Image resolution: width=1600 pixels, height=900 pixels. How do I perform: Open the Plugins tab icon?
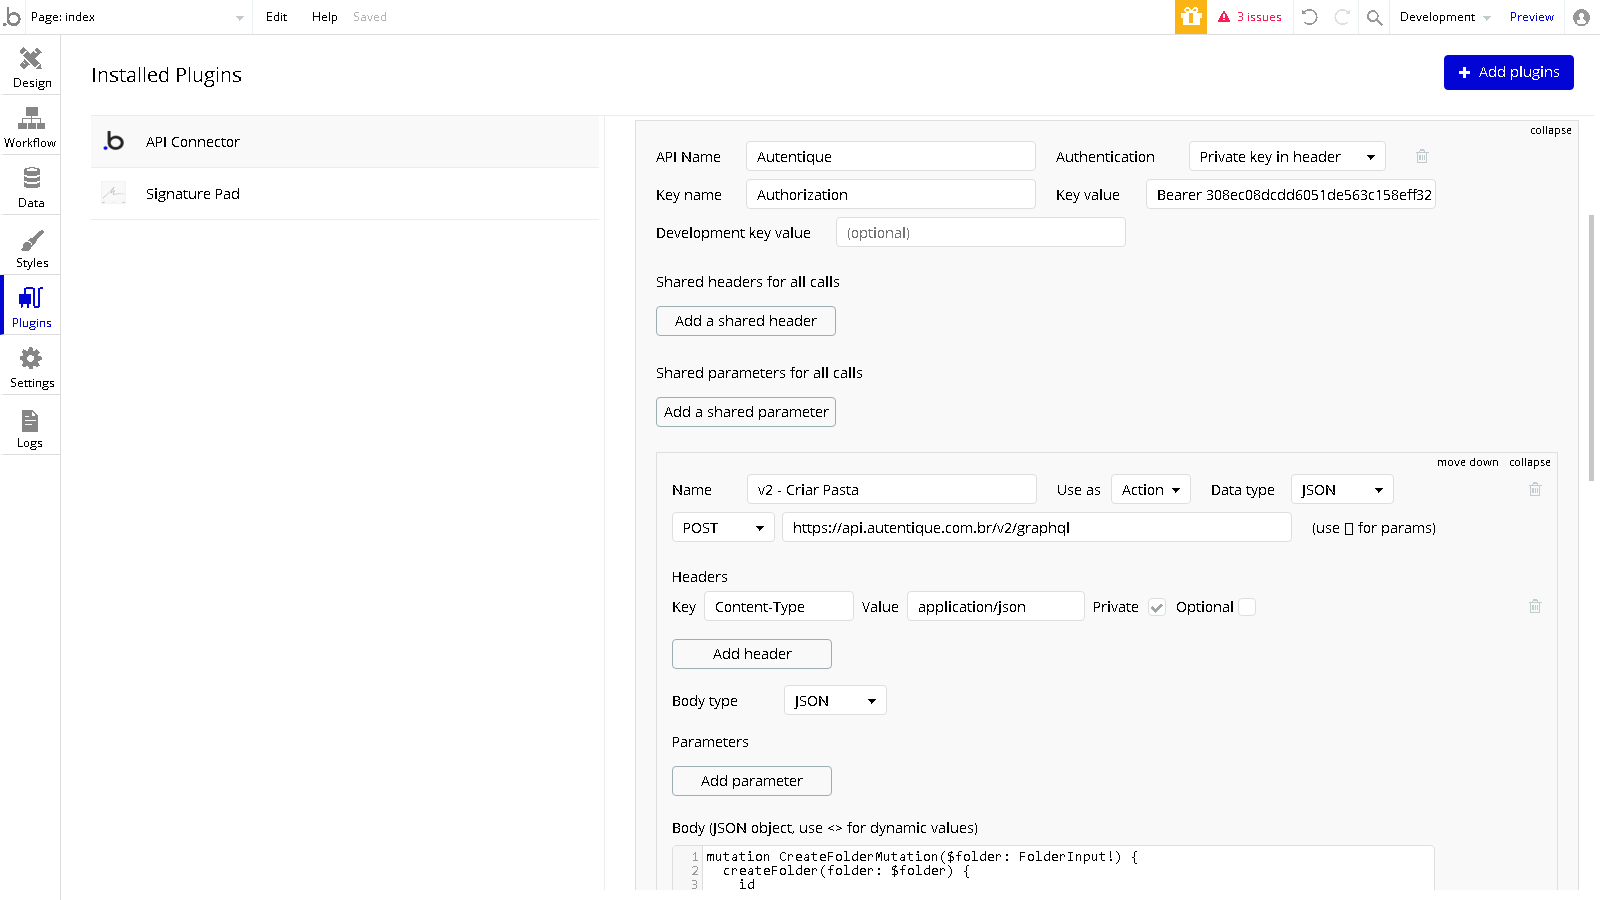coord(31,298)
